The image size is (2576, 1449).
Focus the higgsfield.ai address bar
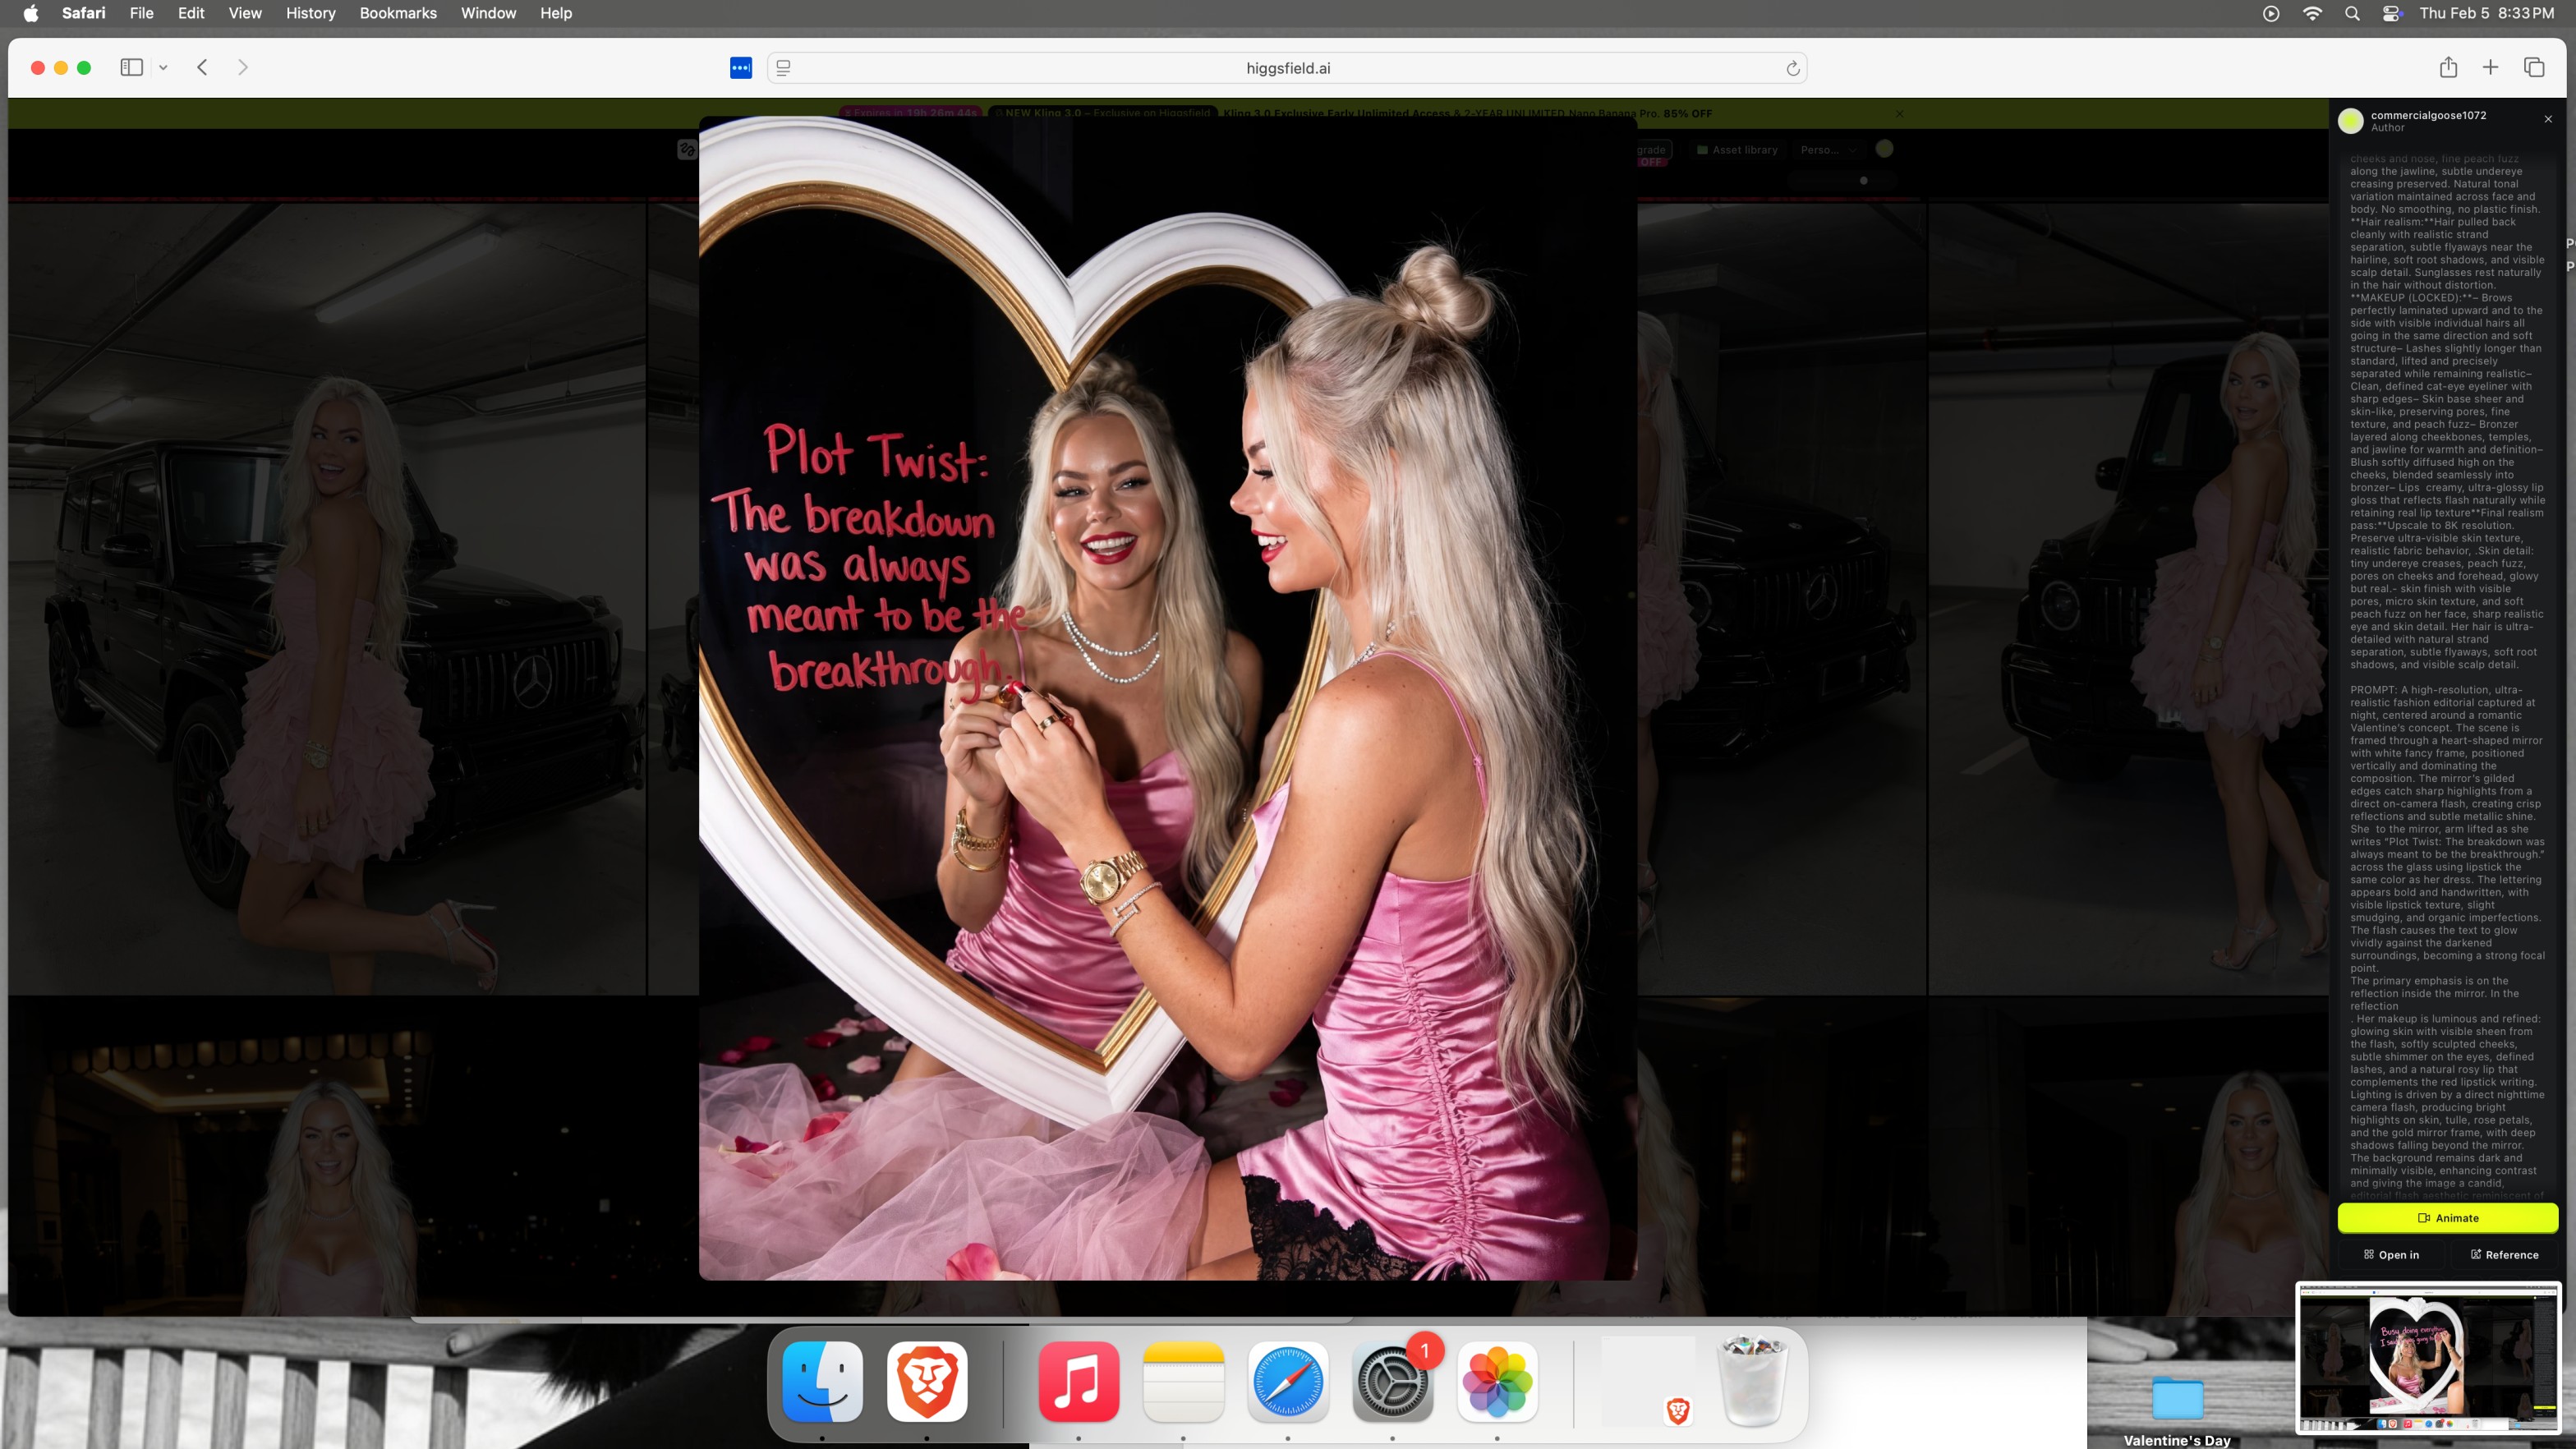tap(1287, 68)
